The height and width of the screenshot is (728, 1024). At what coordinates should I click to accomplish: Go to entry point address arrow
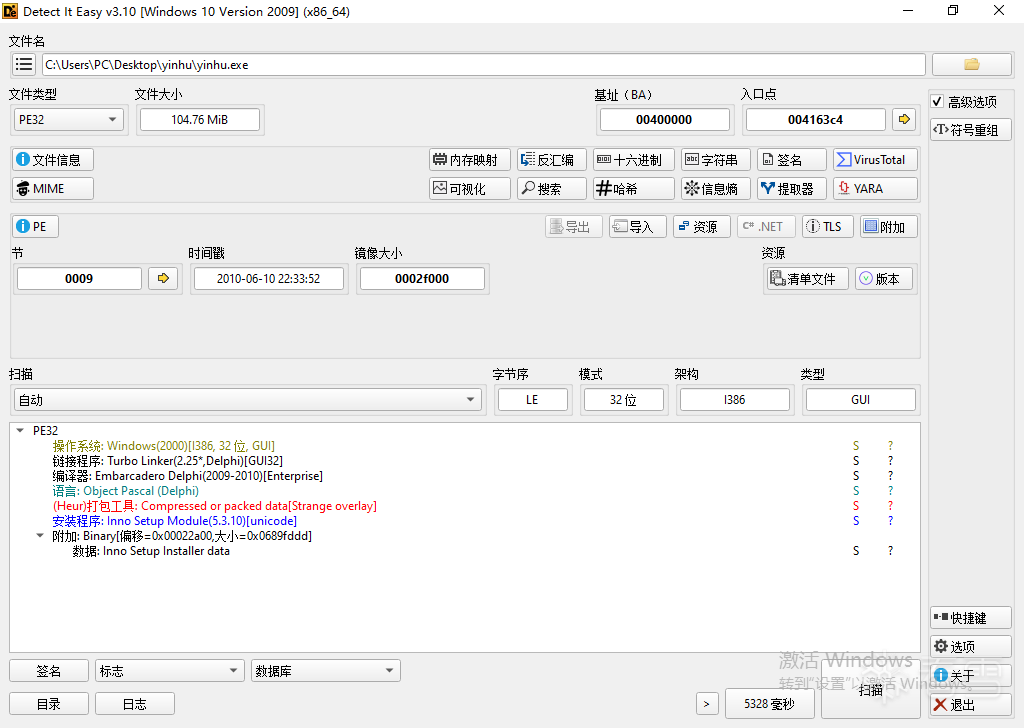904,119
